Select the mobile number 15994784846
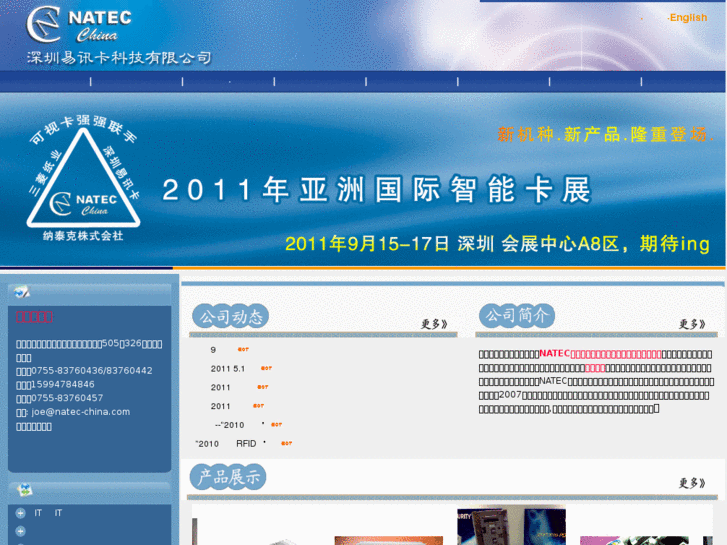 63,385
